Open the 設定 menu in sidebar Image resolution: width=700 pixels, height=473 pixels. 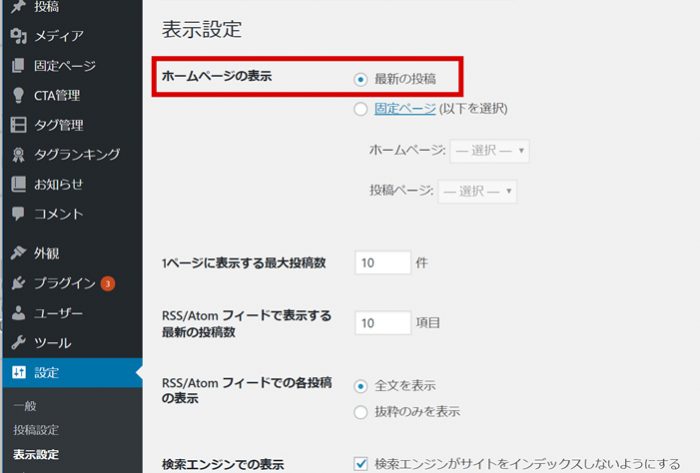coord(47,373)
